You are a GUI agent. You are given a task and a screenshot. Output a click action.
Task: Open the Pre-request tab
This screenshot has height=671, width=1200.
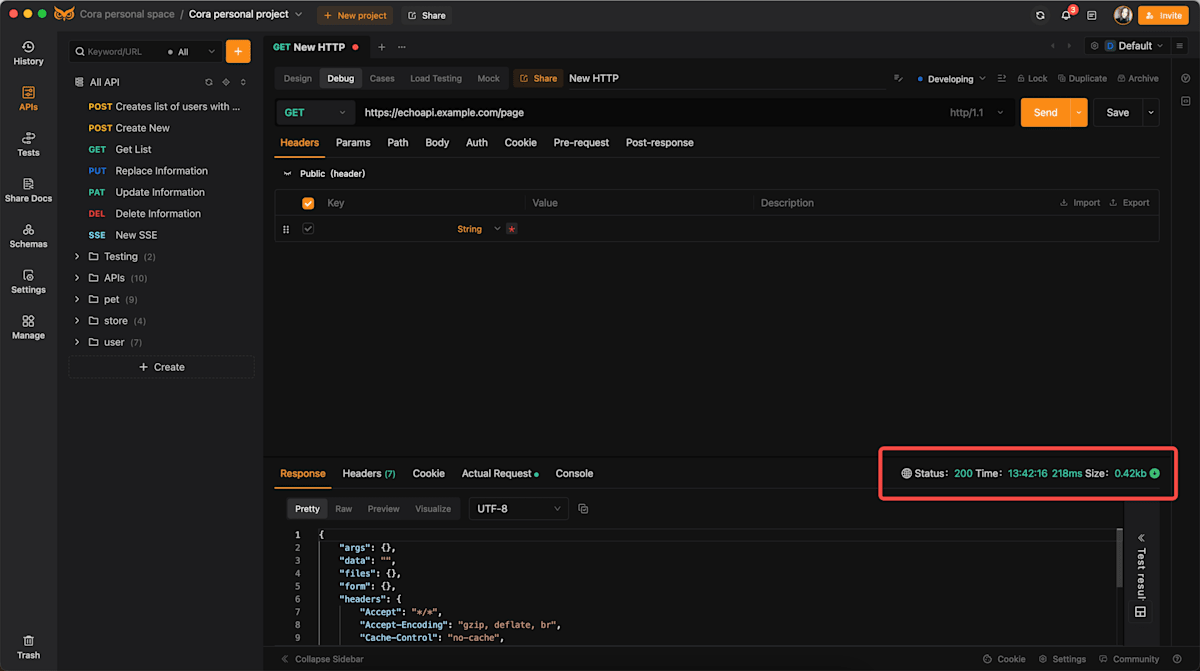(x=581, y=143)
